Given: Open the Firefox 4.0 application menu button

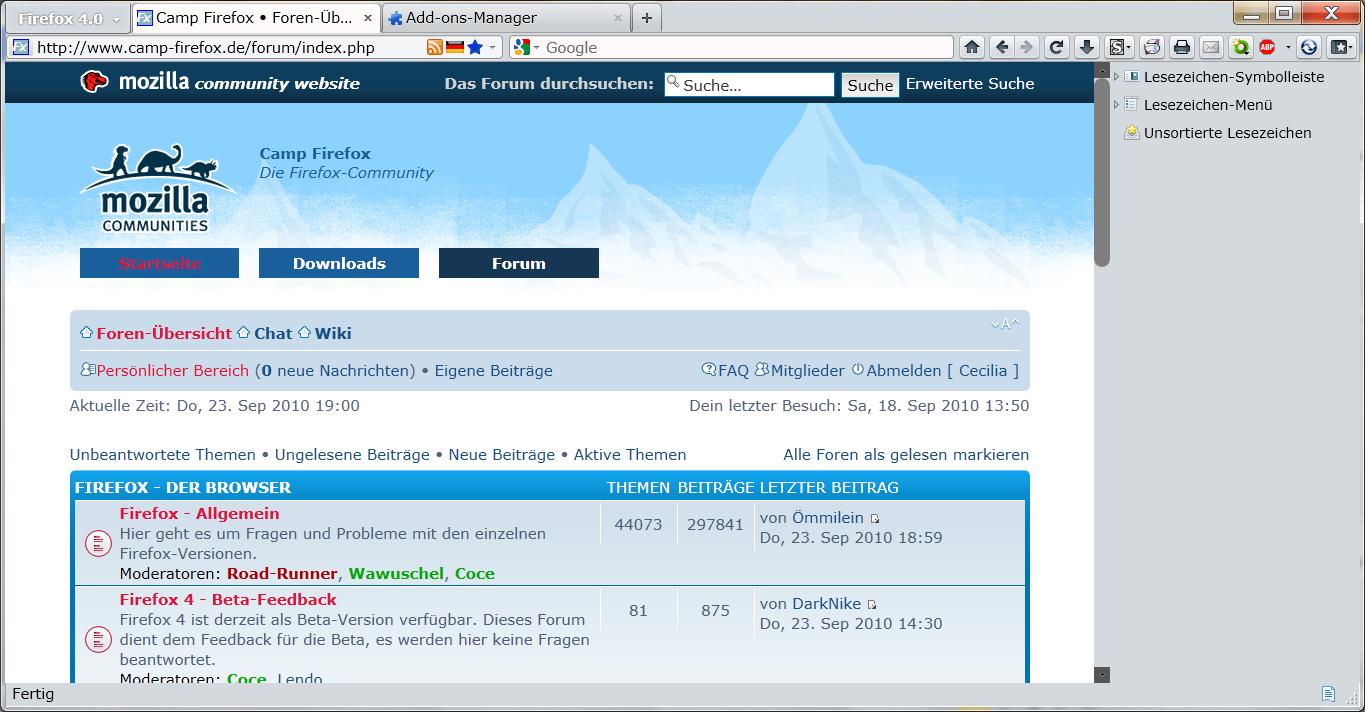Looking at the screenshot, I should tap(69, 18).
